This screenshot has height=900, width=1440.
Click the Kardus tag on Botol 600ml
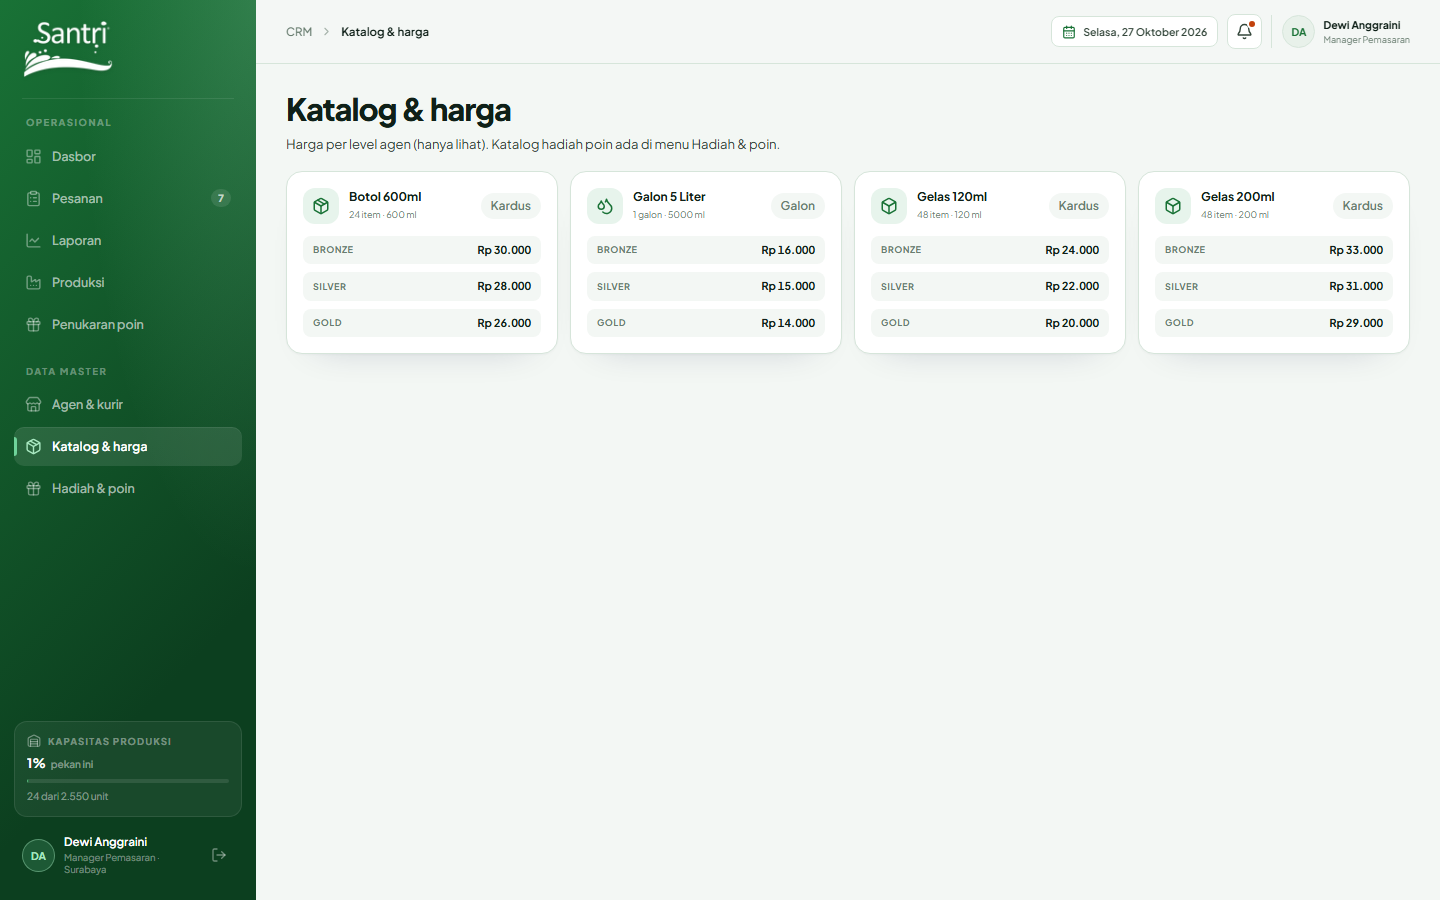pyautogui.click(x=511, y=206)
